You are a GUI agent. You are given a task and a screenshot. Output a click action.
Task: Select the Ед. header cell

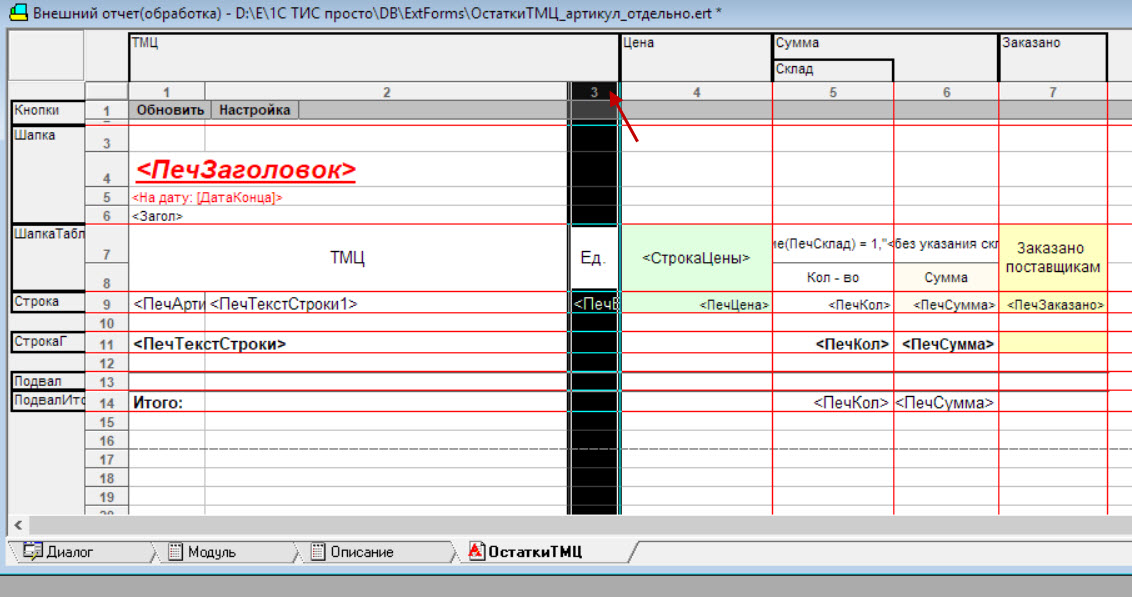pos(594,258)
